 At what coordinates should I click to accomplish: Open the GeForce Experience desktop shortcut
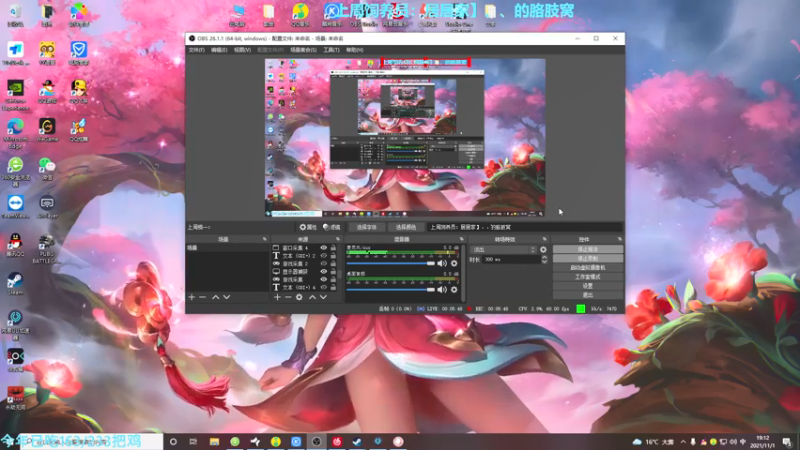(x=15, y=95)
